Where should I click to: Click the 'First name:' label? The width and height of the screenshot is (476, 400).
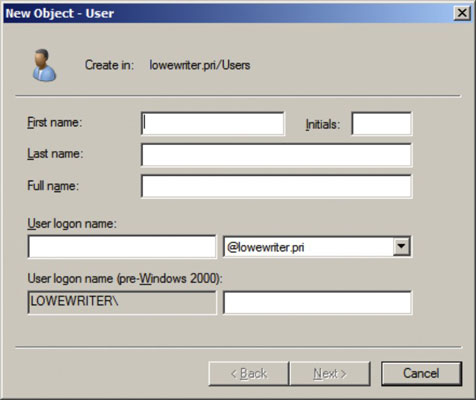55,122
